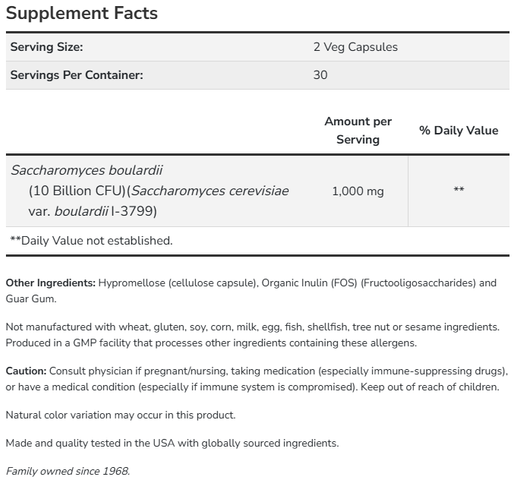Click the GMP facility sentence

pos(211,343)
